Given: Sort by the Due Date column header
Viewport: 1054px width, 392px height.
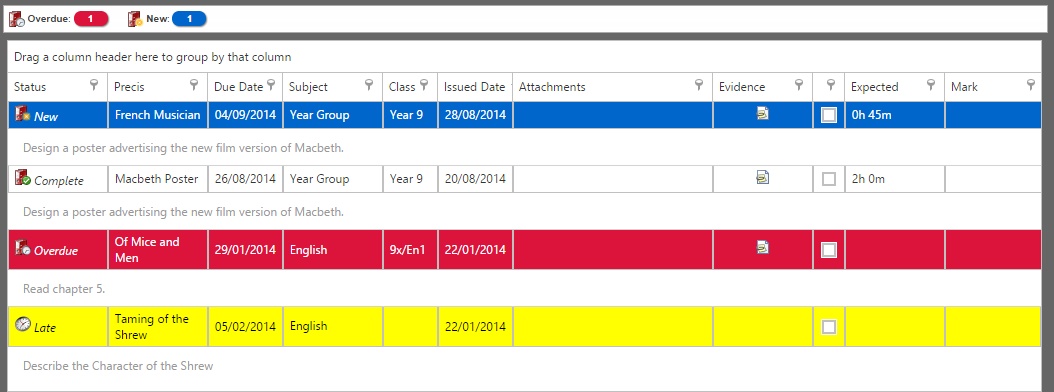Looking at the screenshot, I should click(x=239, y=87).
